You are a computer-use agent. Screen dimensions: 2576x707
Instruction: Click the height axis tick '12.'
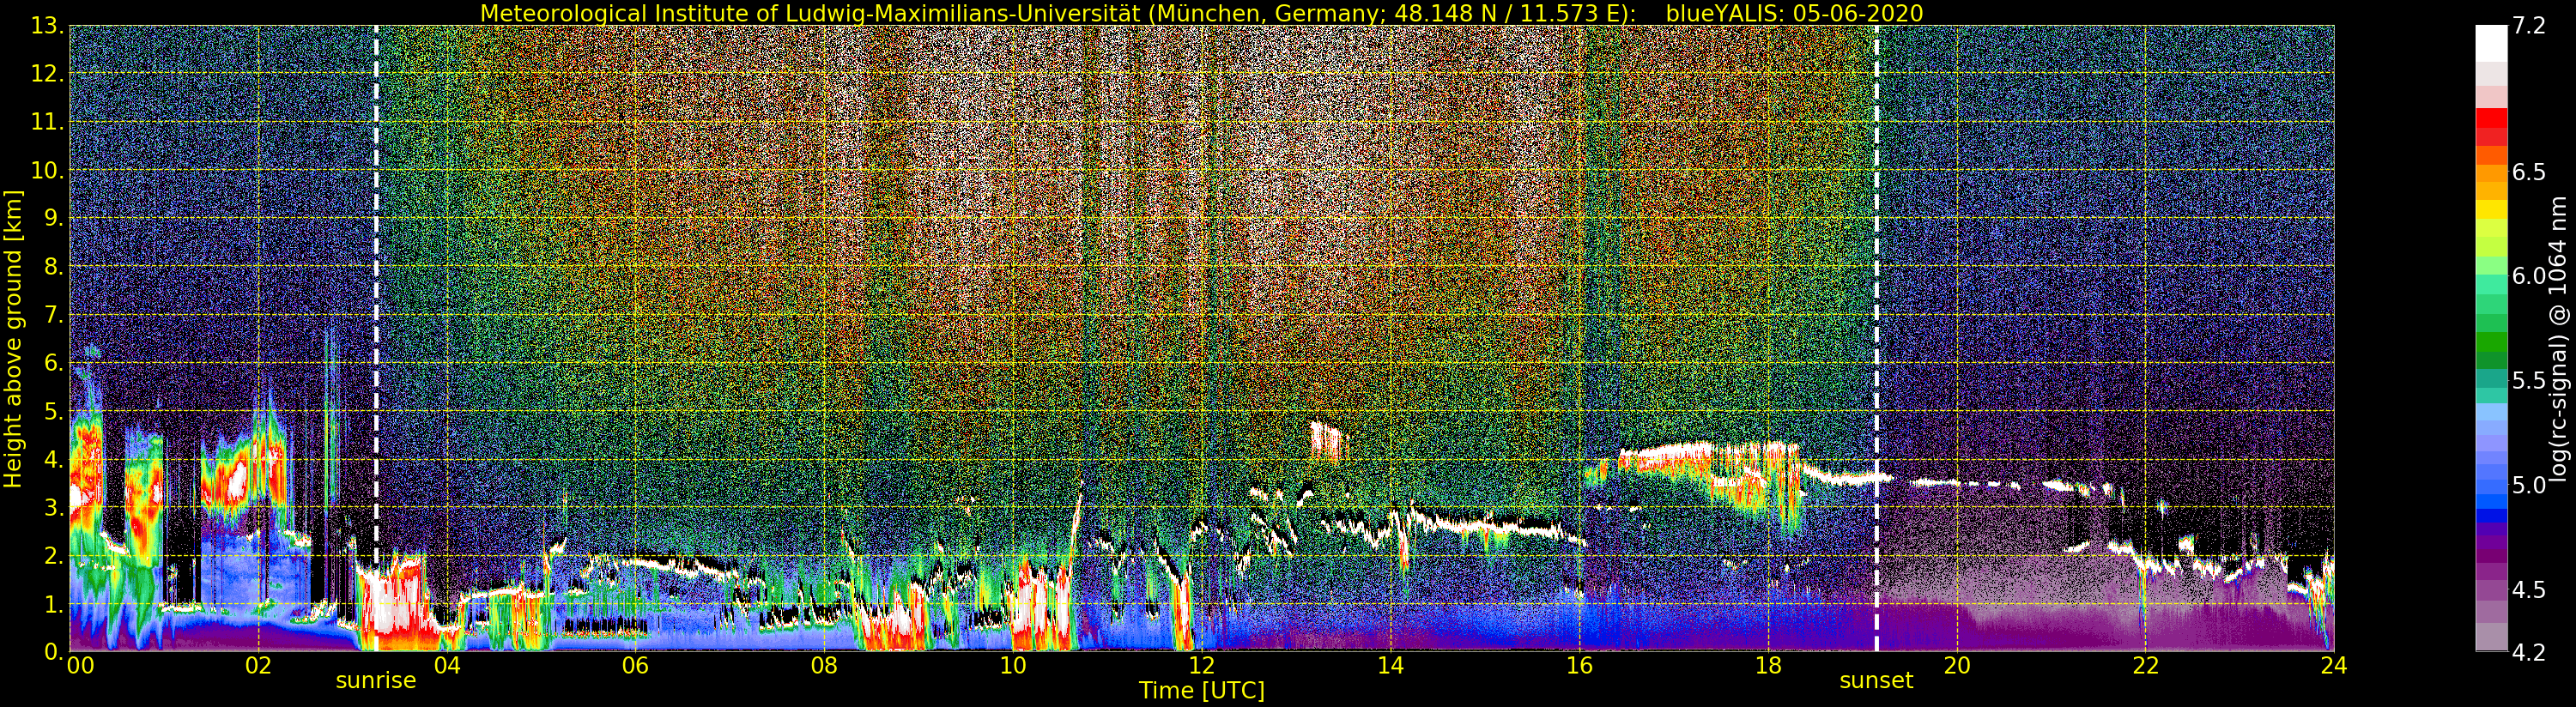click(48, 74)
